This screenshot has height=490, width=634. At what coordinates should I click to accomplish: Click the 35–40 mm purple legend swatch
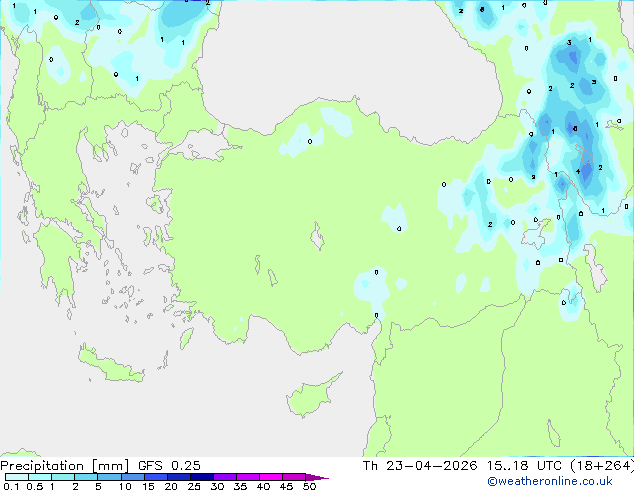coord(247,477)
